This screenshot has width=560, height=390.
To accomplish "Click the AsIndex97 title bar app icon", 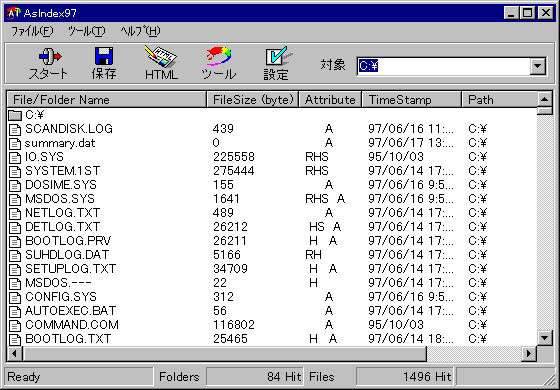I will [14, 13].
